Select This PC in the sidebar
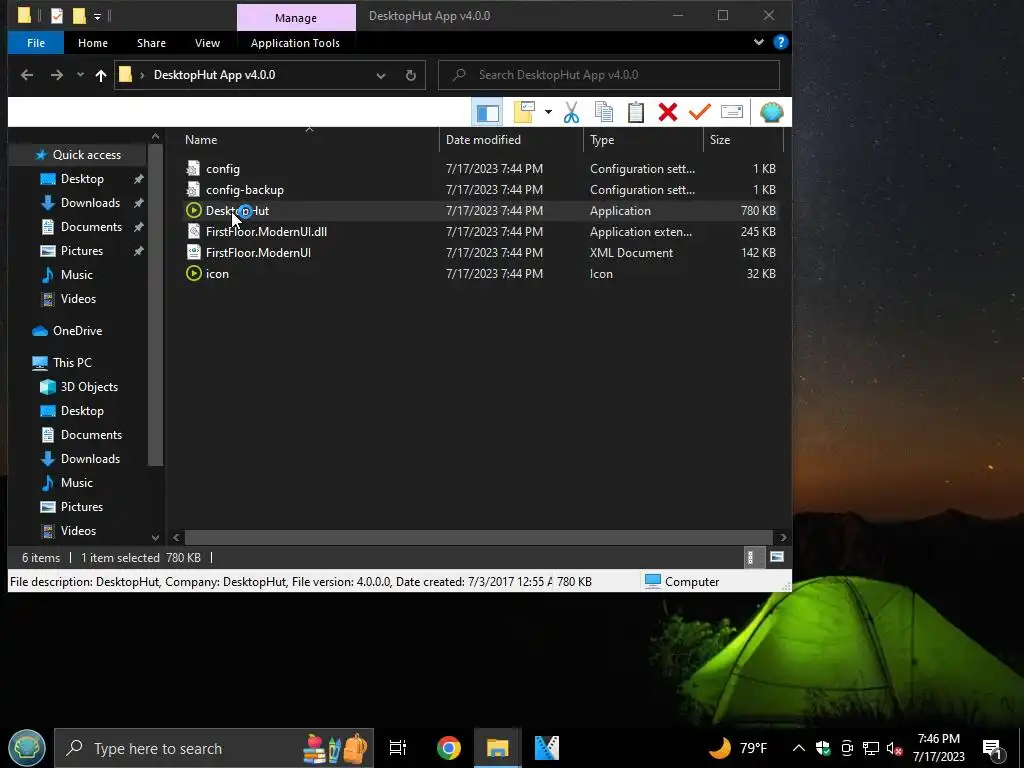Image resolution: width=1024 pixels, height=768 pixels. click(72, 362)
